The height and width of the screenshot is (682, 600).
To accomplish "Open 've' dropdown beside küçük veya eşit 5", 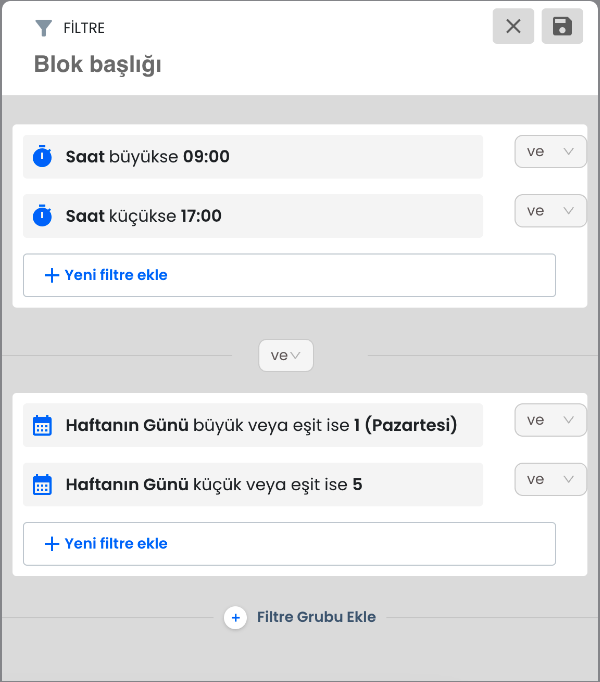I will click(550, 479).
